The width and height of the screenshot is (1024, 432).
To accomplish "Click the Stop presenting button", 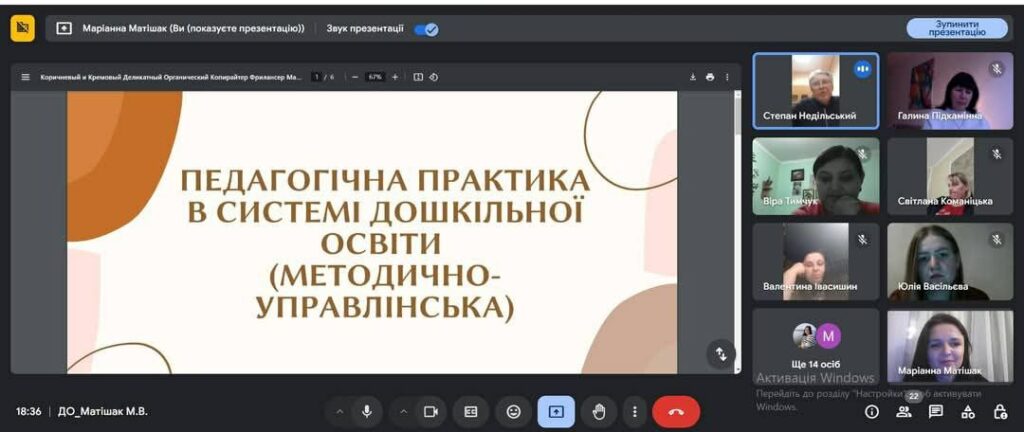I will [956, 28].
